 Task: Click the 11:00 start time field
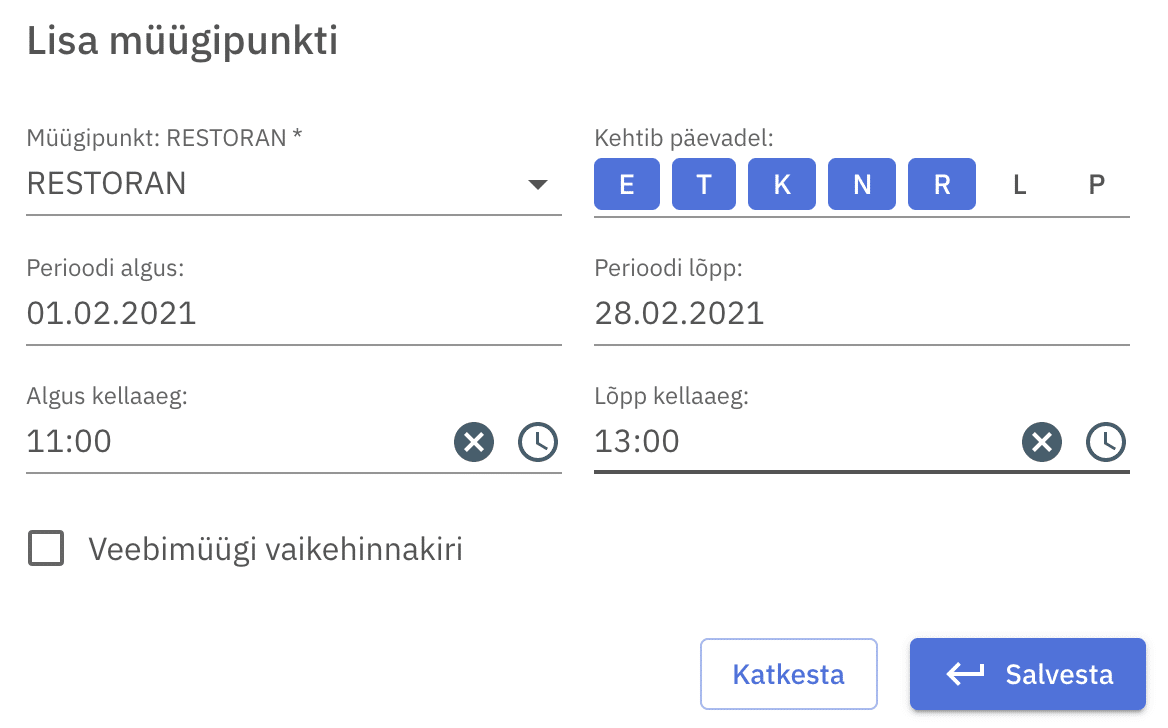click(235, 441)
